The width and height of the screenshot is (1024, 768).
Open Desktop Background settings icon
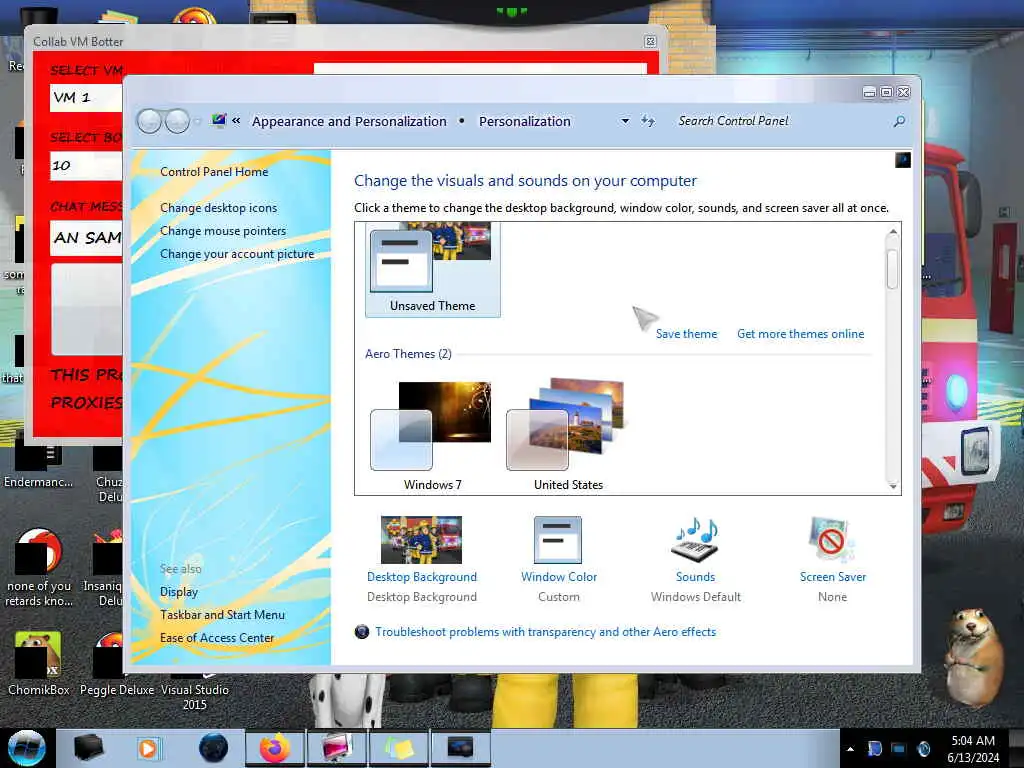[421, 539]
